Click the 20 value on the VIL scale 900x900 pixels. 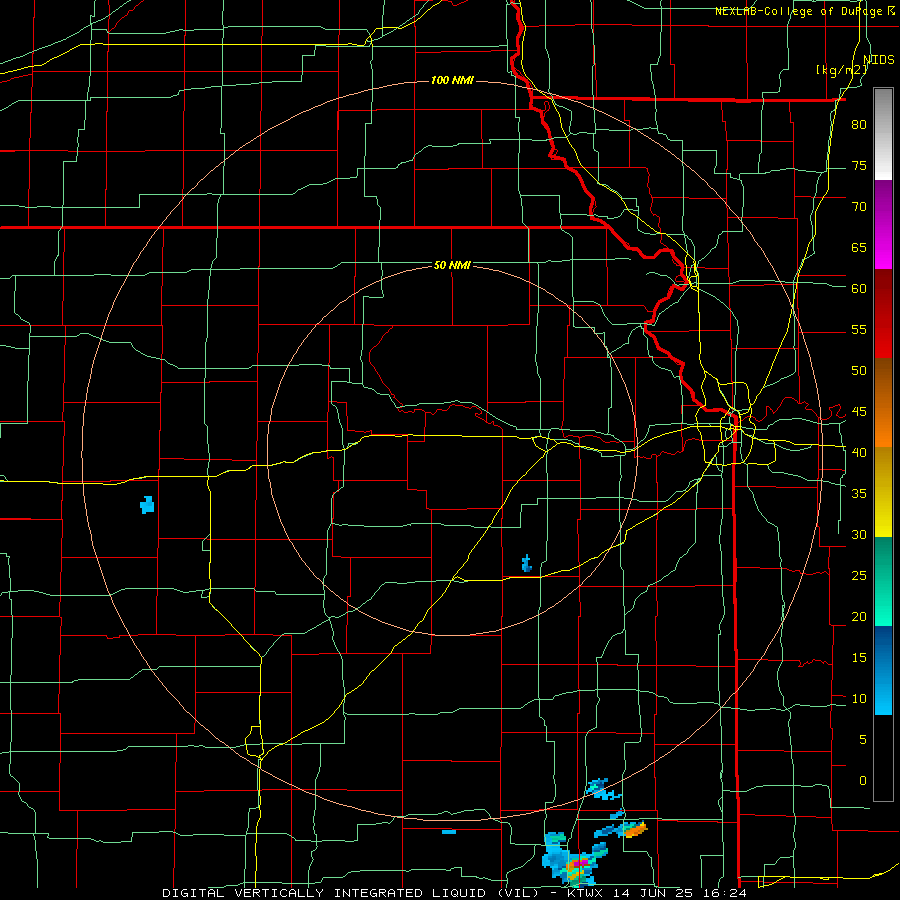pos(859,616)
